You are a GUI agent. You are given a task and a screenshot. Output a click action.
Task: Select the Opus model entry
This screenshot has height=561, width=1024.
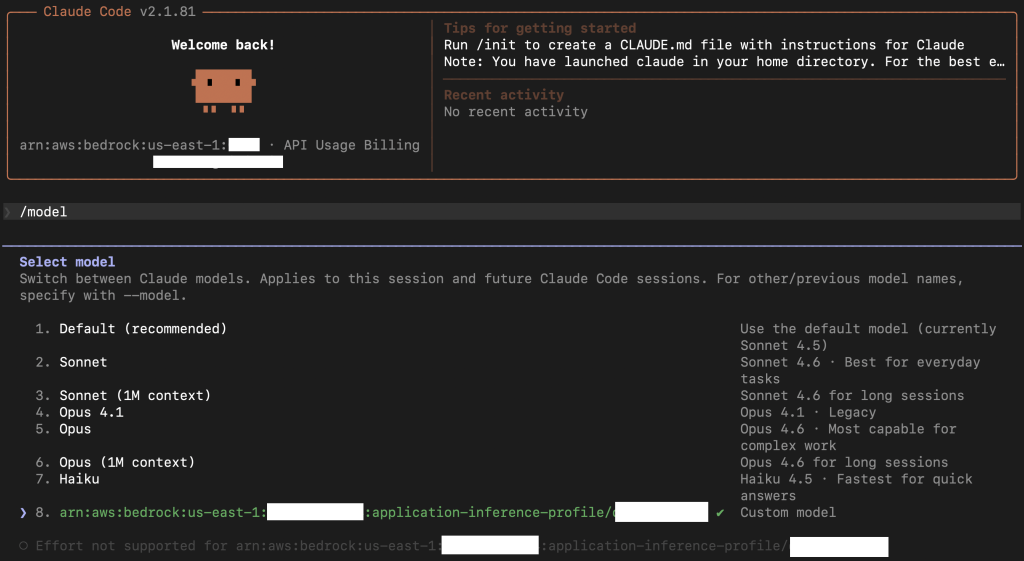[x=75, y=429]
